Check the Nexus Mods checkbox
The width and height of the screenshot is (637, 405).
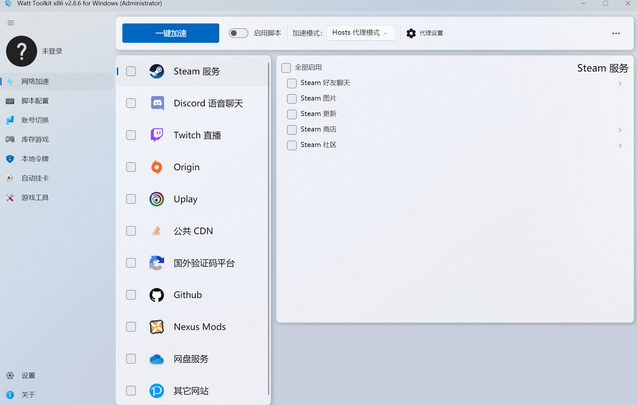pos(131,327)
